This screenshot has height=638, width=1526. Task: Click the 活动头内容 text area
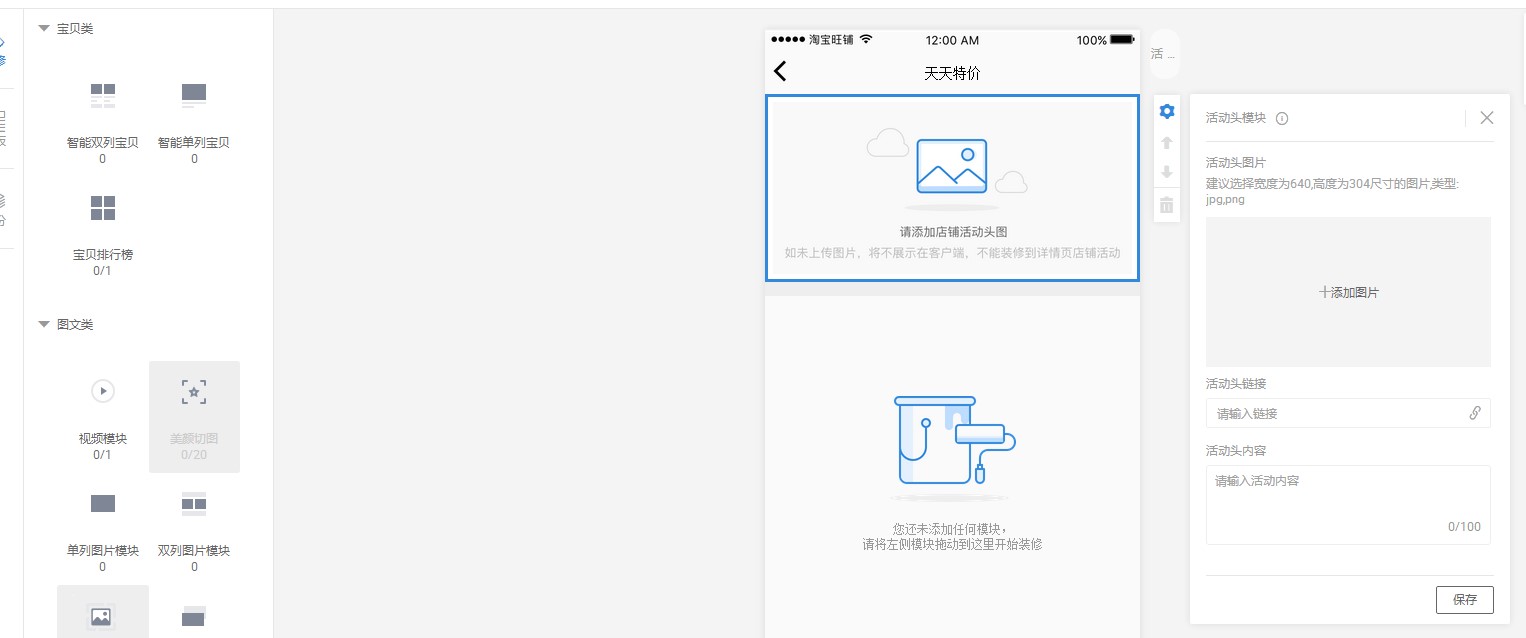(1347, 504)
